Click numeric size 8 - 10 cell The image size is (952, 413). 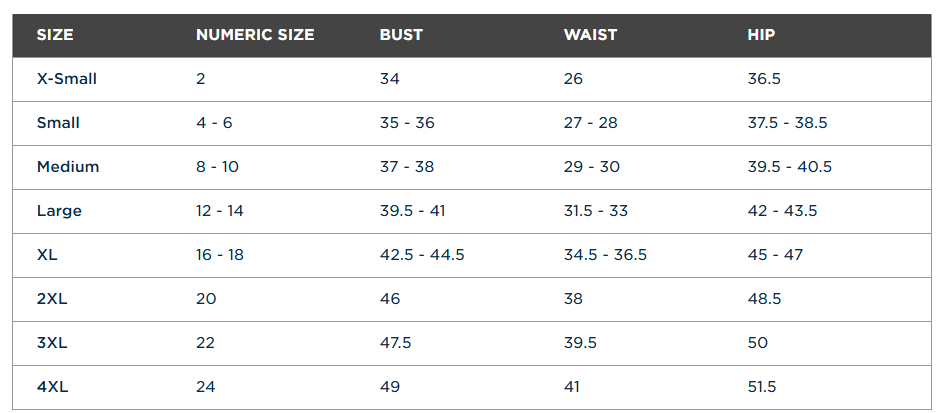[217, 167]
